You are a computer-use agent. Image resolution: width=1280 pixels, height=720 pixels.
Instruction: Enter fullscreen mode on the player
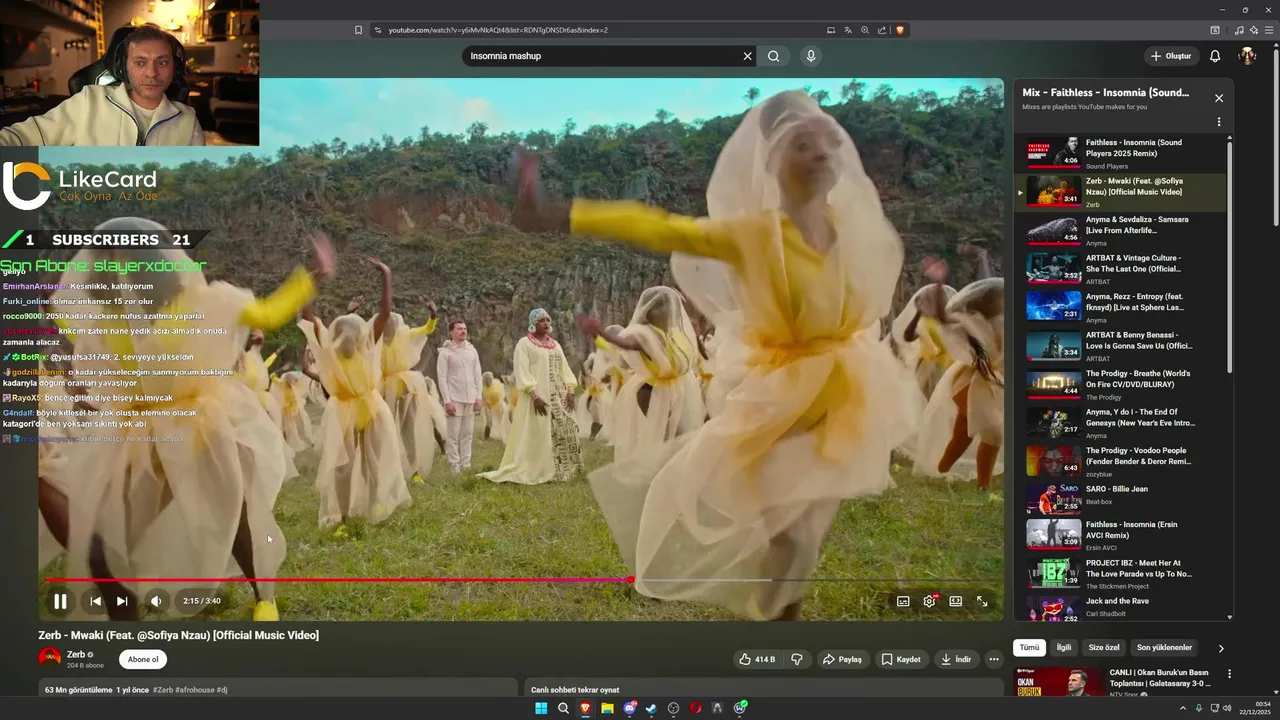[x=982, y=601]
